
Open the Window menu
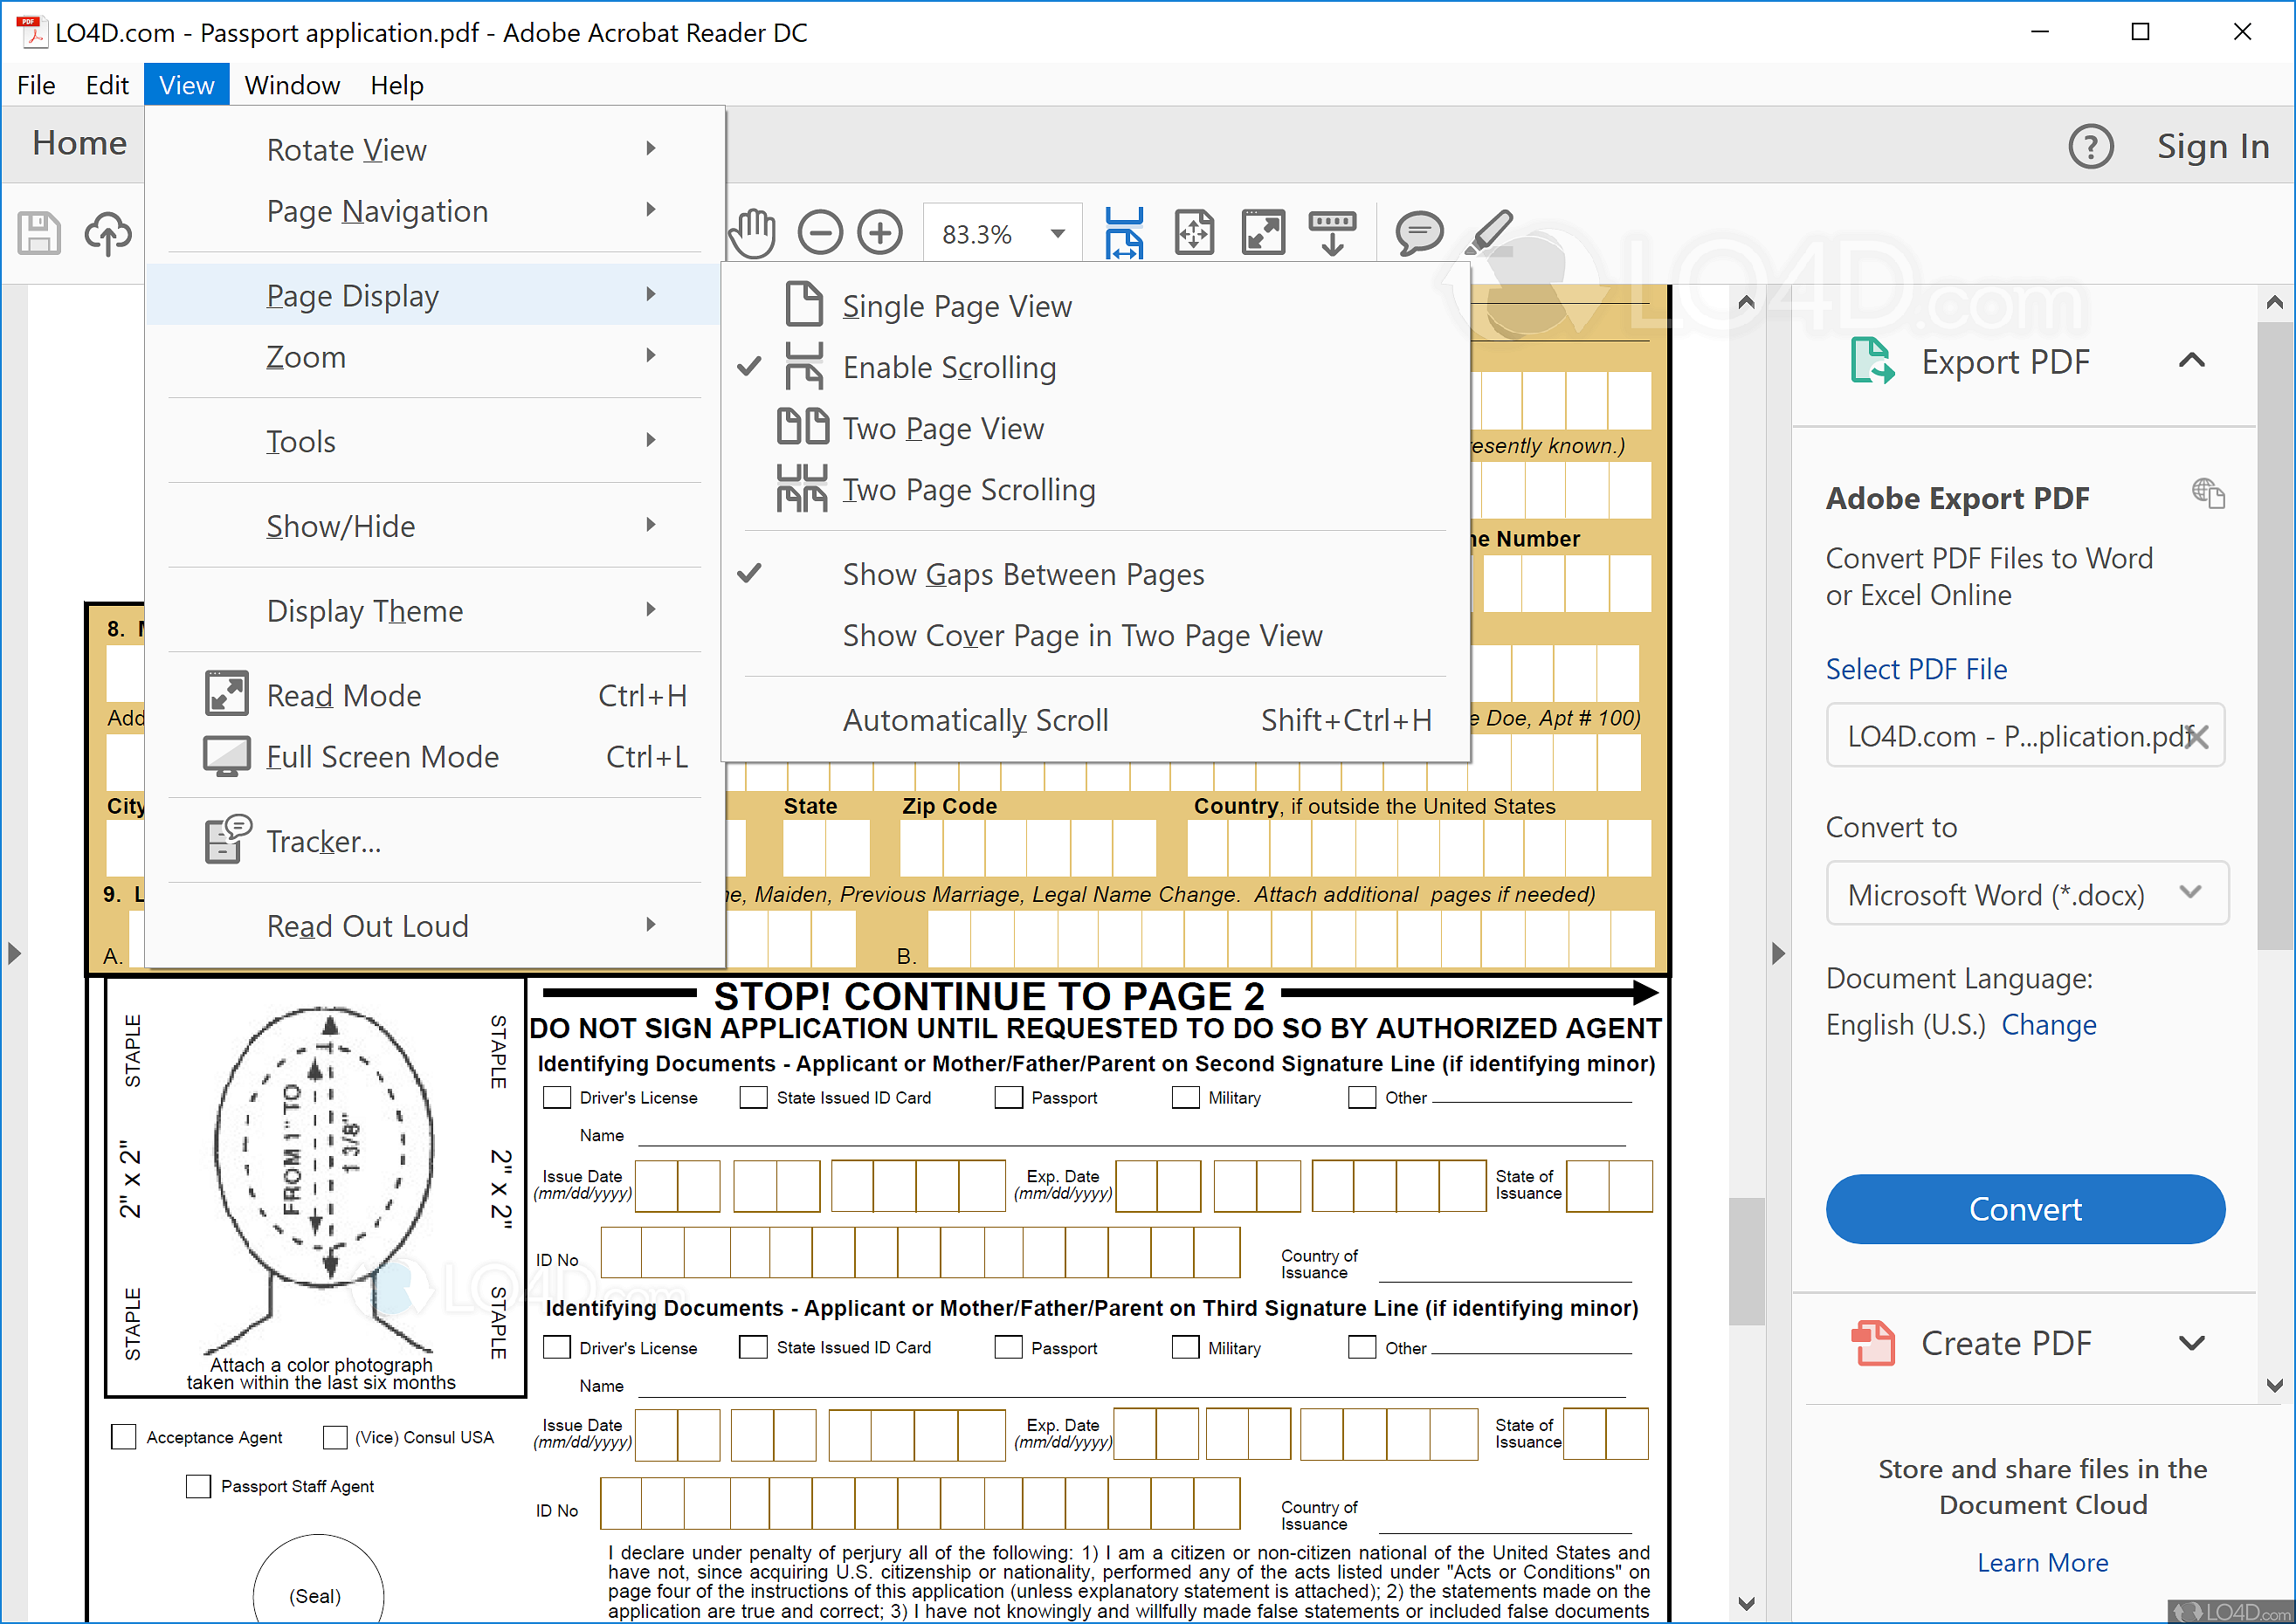point(292,85)
